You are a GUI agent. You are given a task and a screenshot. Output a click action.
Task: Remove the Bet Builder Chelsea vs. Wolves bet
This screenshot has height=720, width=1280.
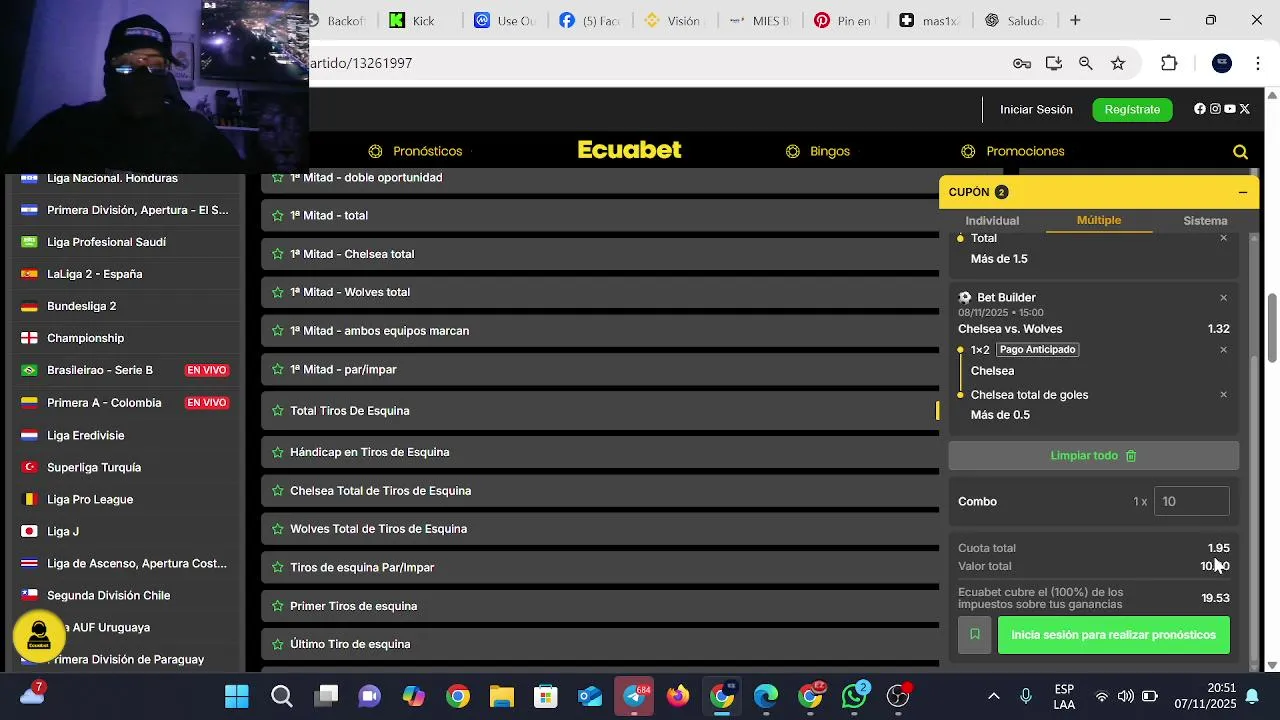[x=1223, y=298]
